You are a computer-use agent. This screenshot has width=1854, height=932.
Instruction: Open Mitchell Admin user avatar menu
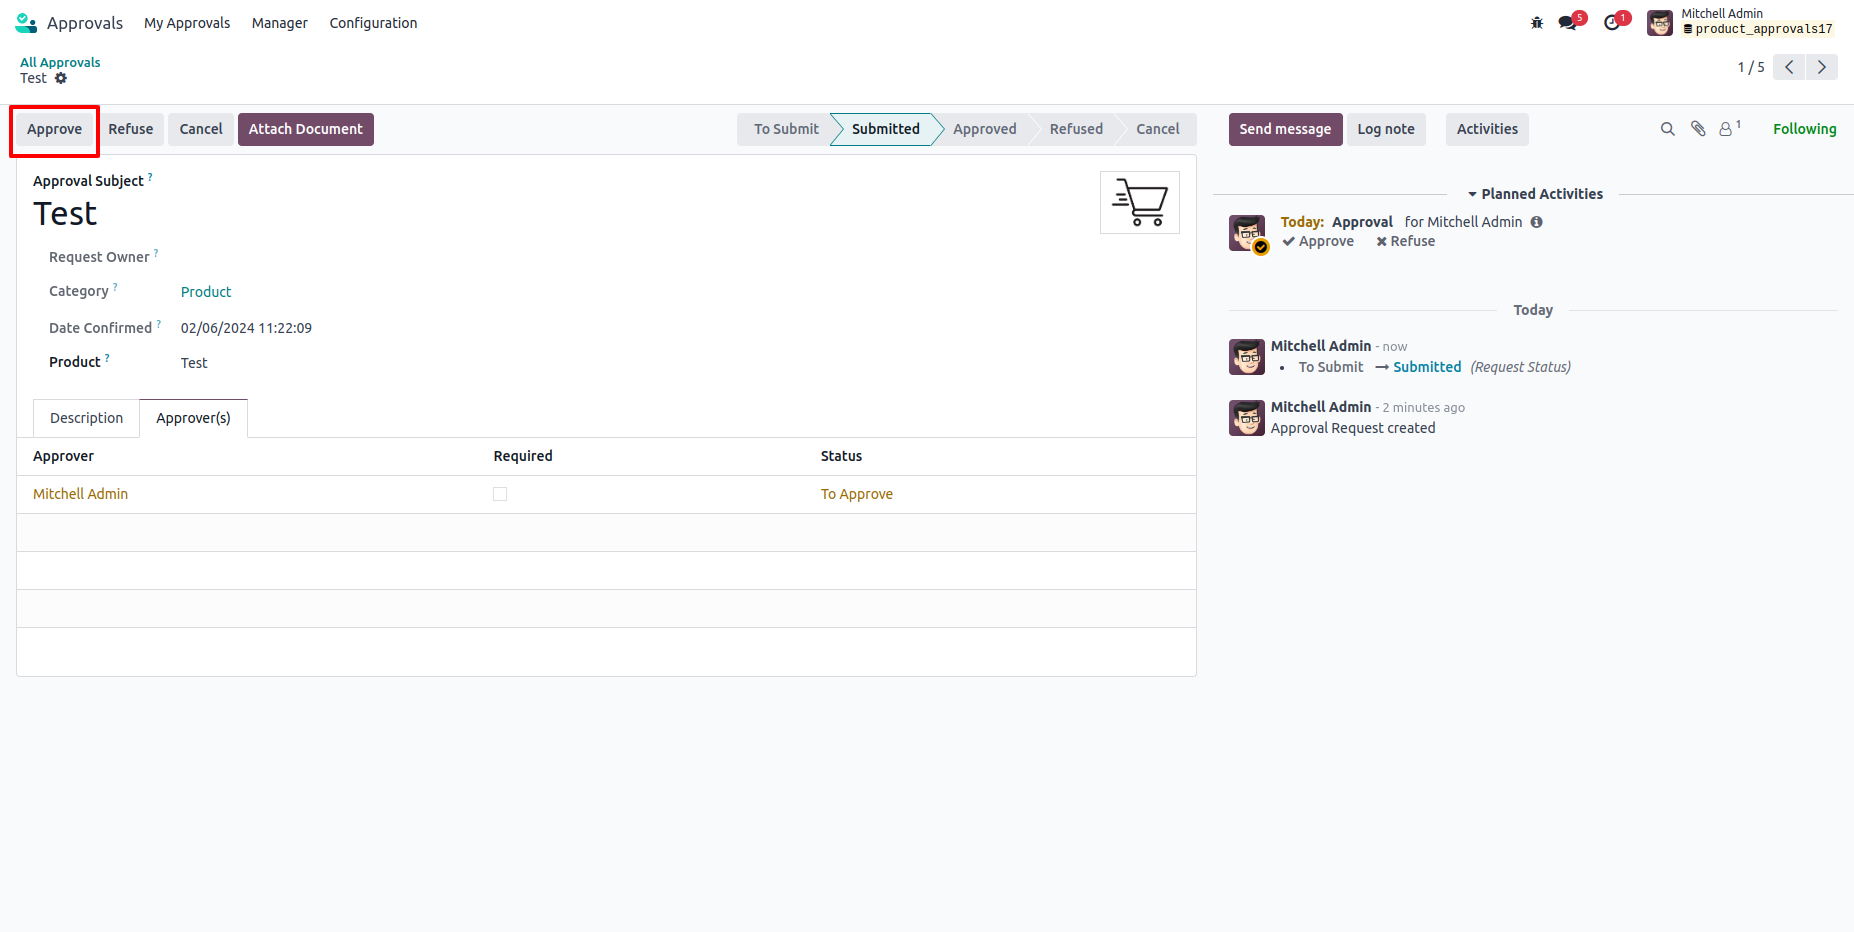pyautogui.click(x=1660, y=23)
